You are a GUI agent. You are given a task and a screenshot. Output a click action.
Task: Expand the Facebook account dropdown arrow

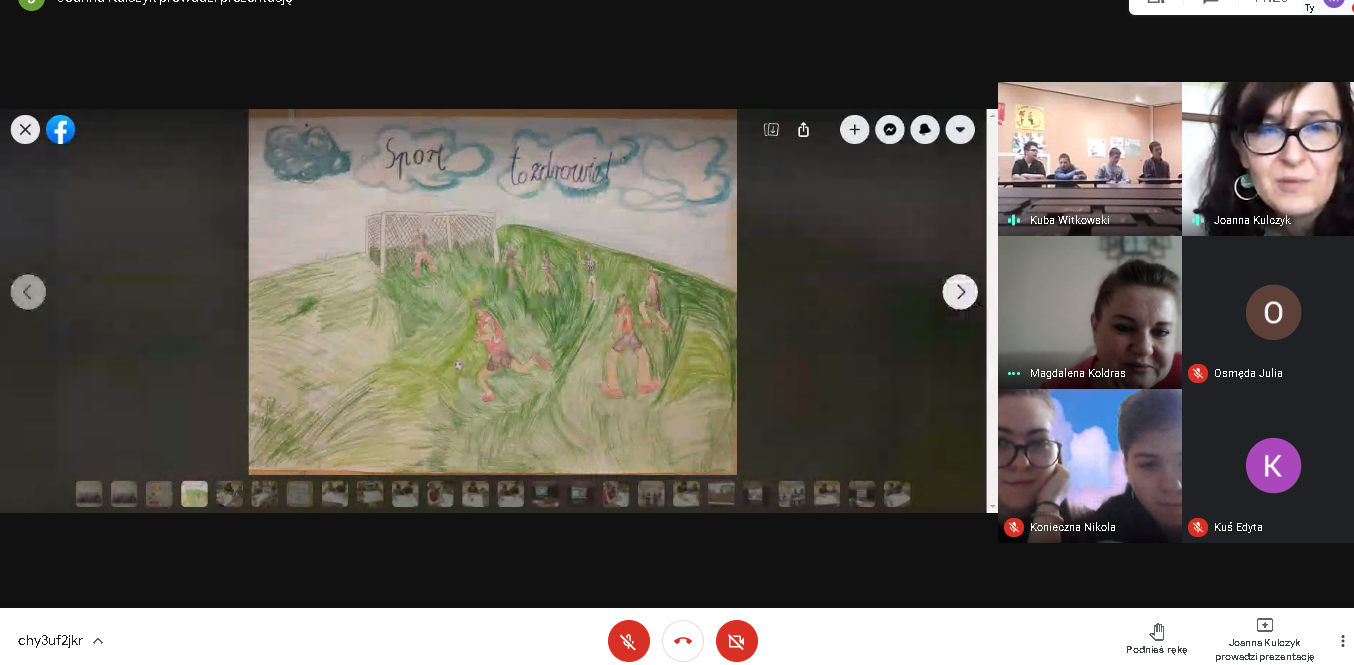click(960, 129)
